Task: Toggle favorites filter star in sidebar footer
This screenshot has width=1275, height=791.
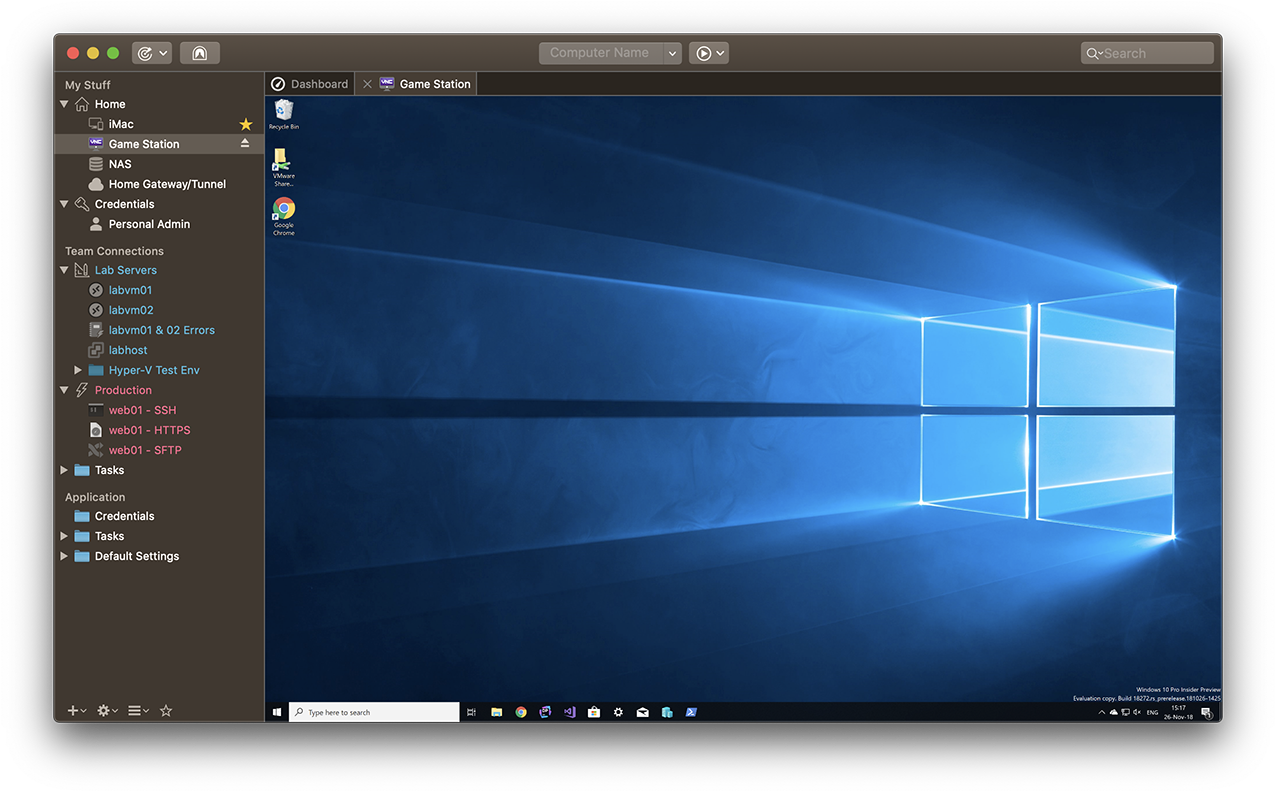Action: pyautogui.click(x=166, y=711)
